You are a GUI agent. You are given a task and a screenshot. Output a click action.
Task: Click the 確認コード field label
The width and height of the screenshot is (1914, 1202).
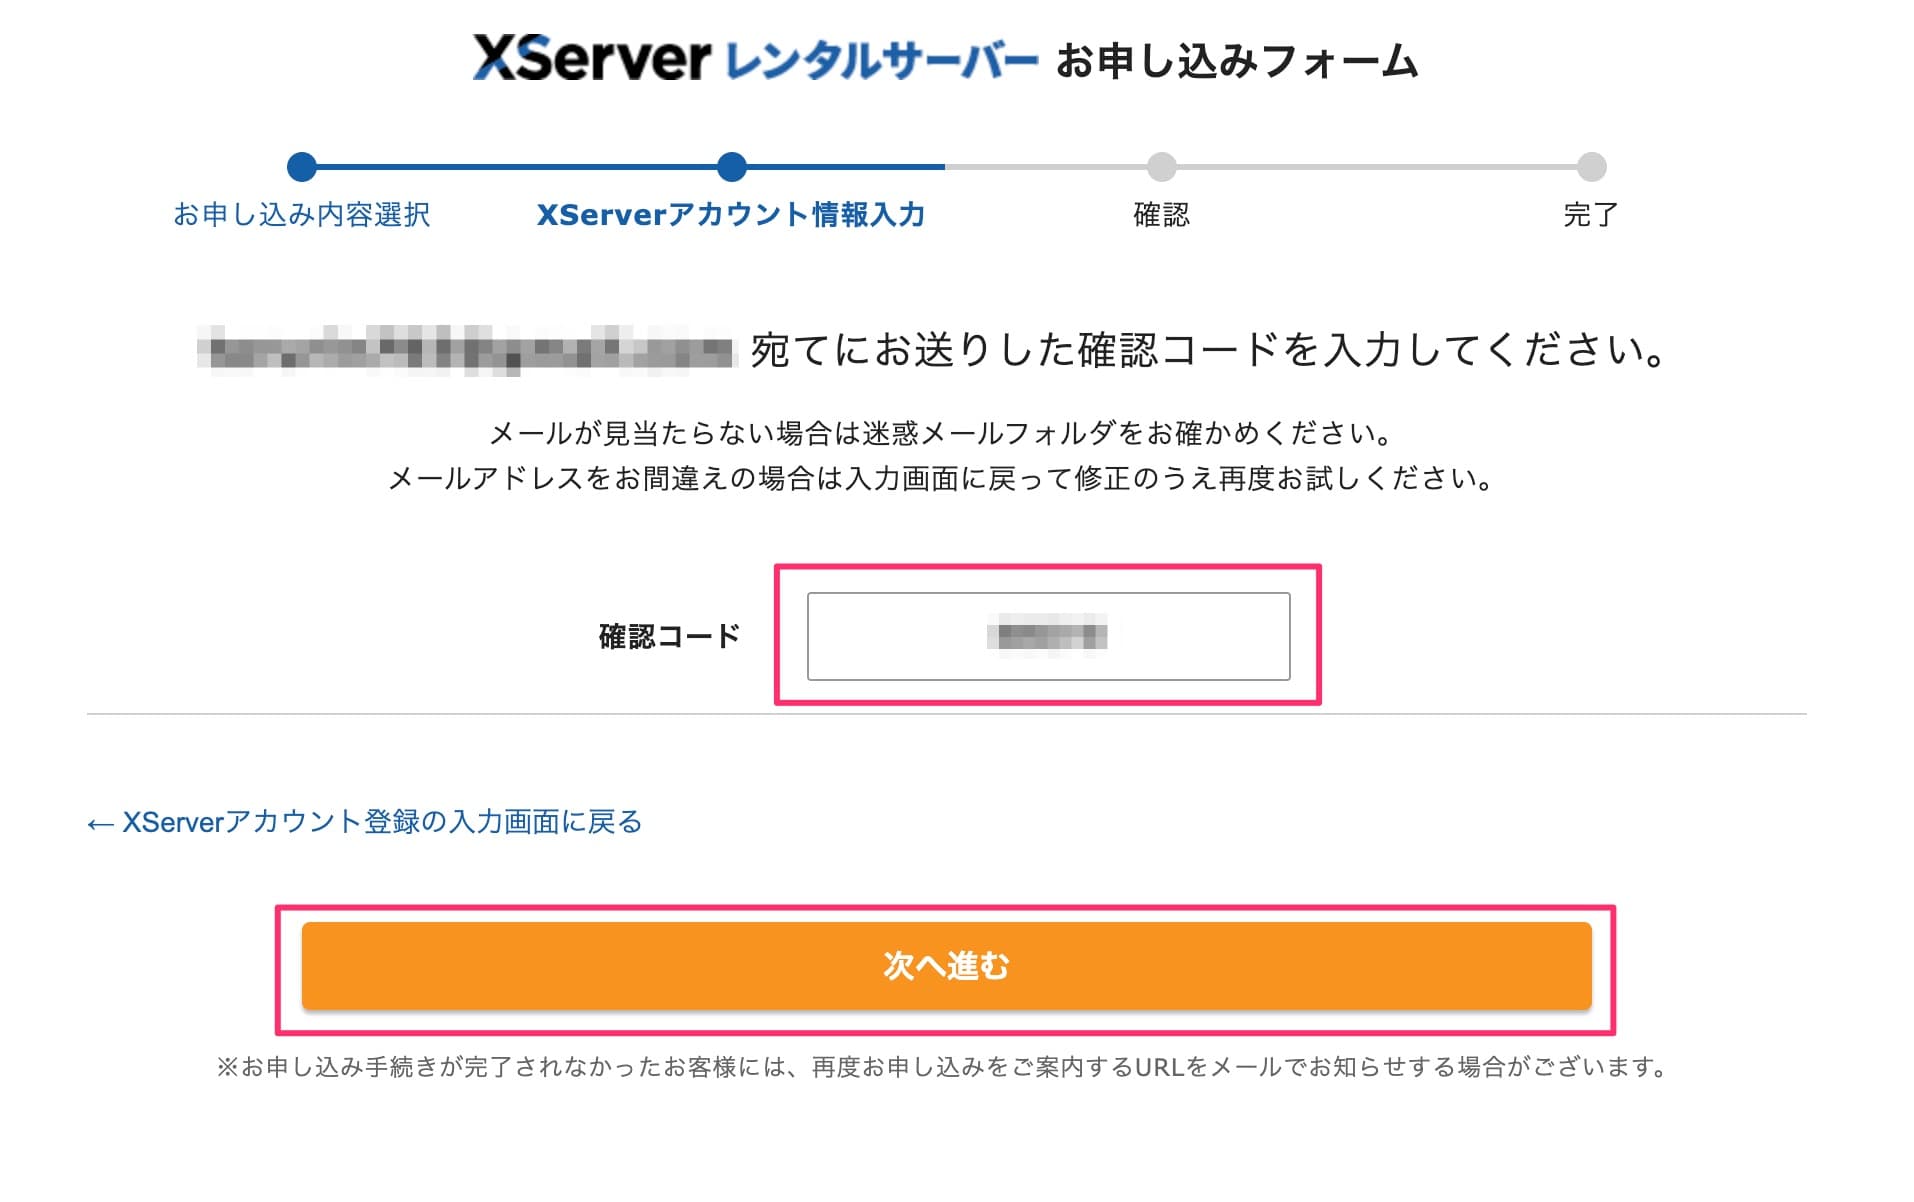[669, 636]
